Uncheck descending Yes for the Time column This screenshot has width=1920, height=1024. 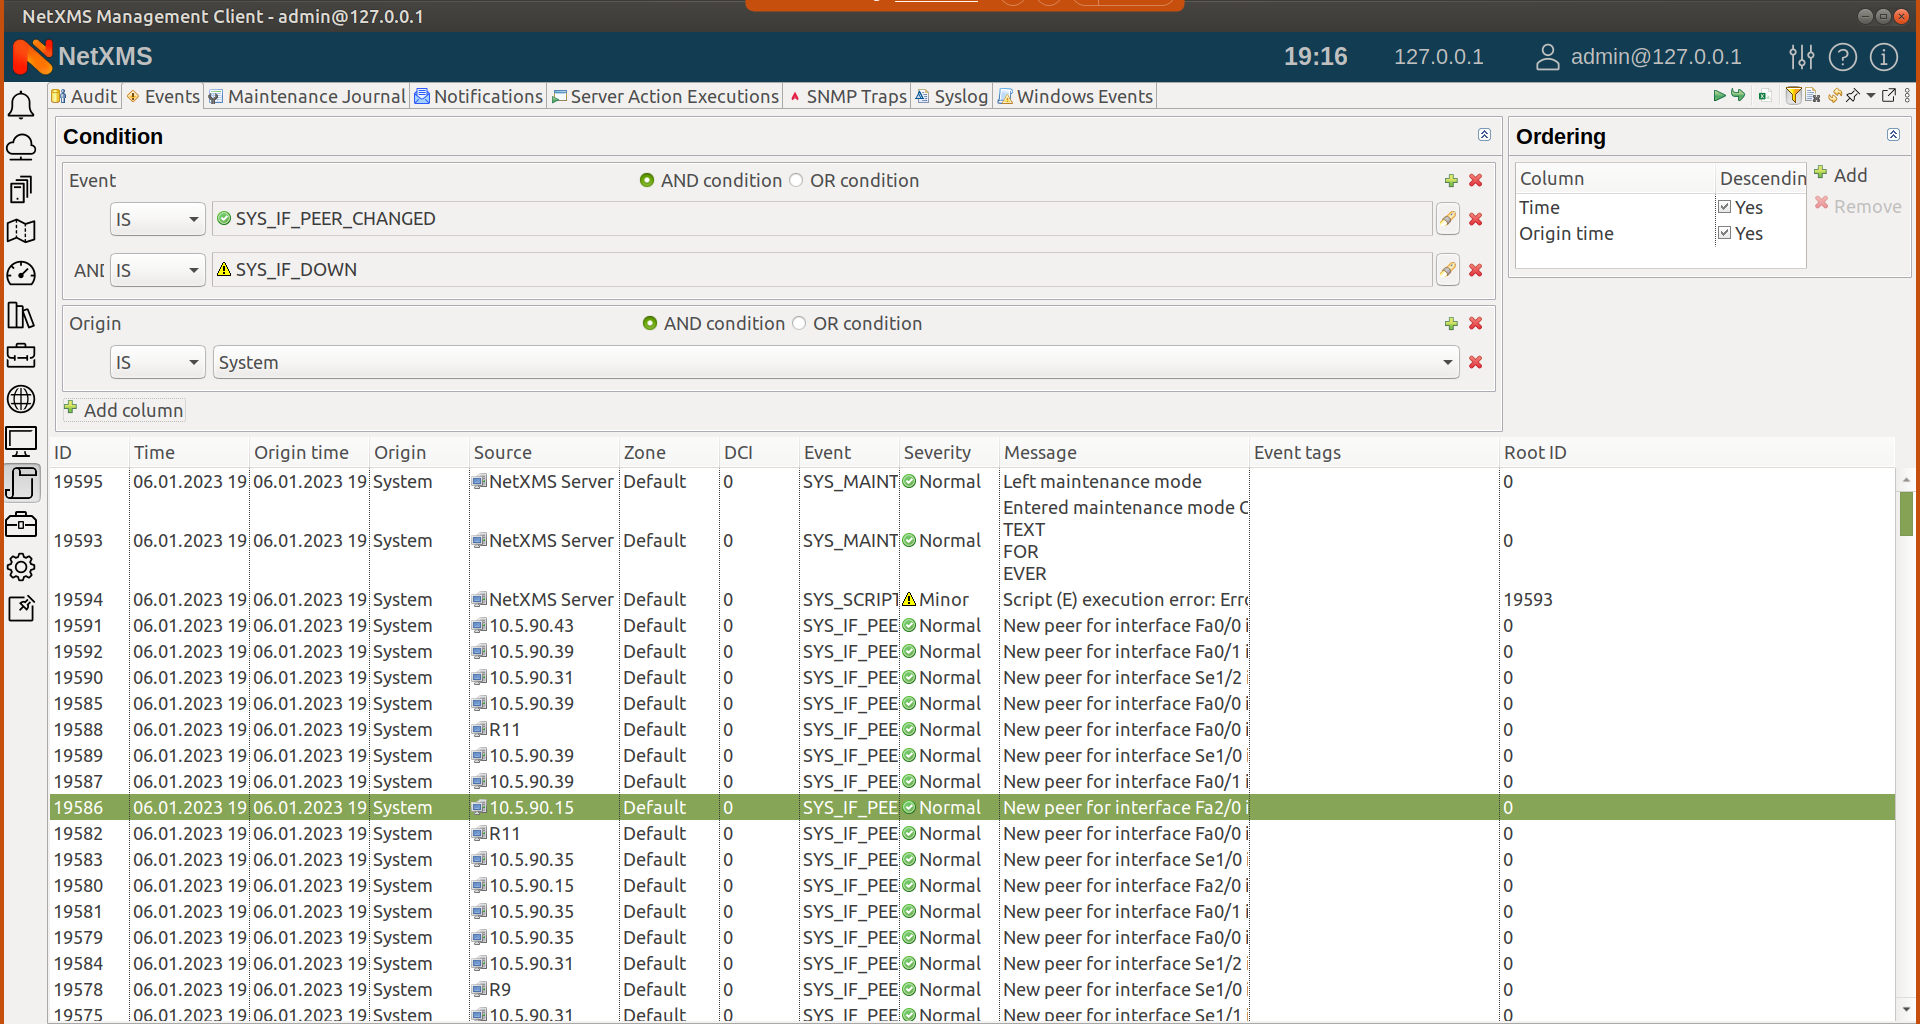tap(1726, 207)
